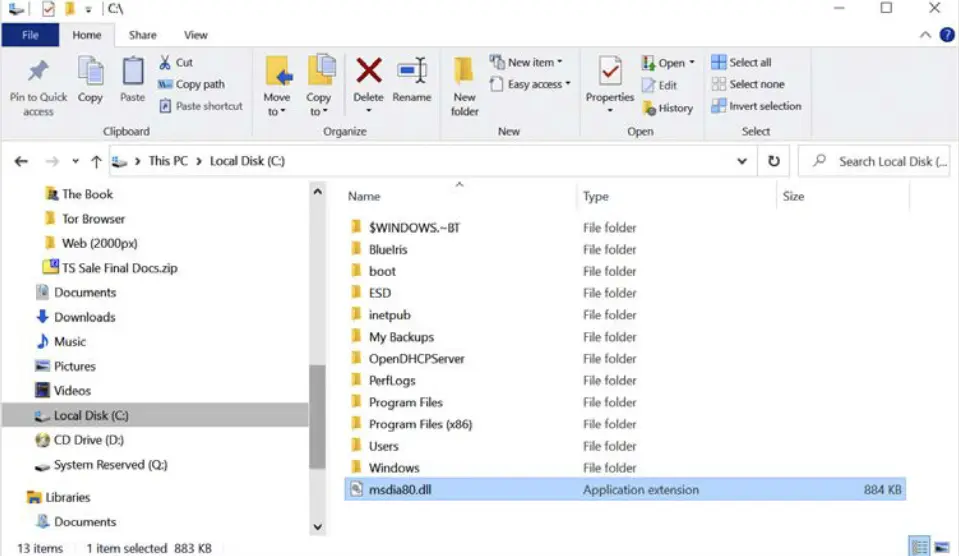
Task: Click the Refresh button beside address bar
Action: coord(773,161)
